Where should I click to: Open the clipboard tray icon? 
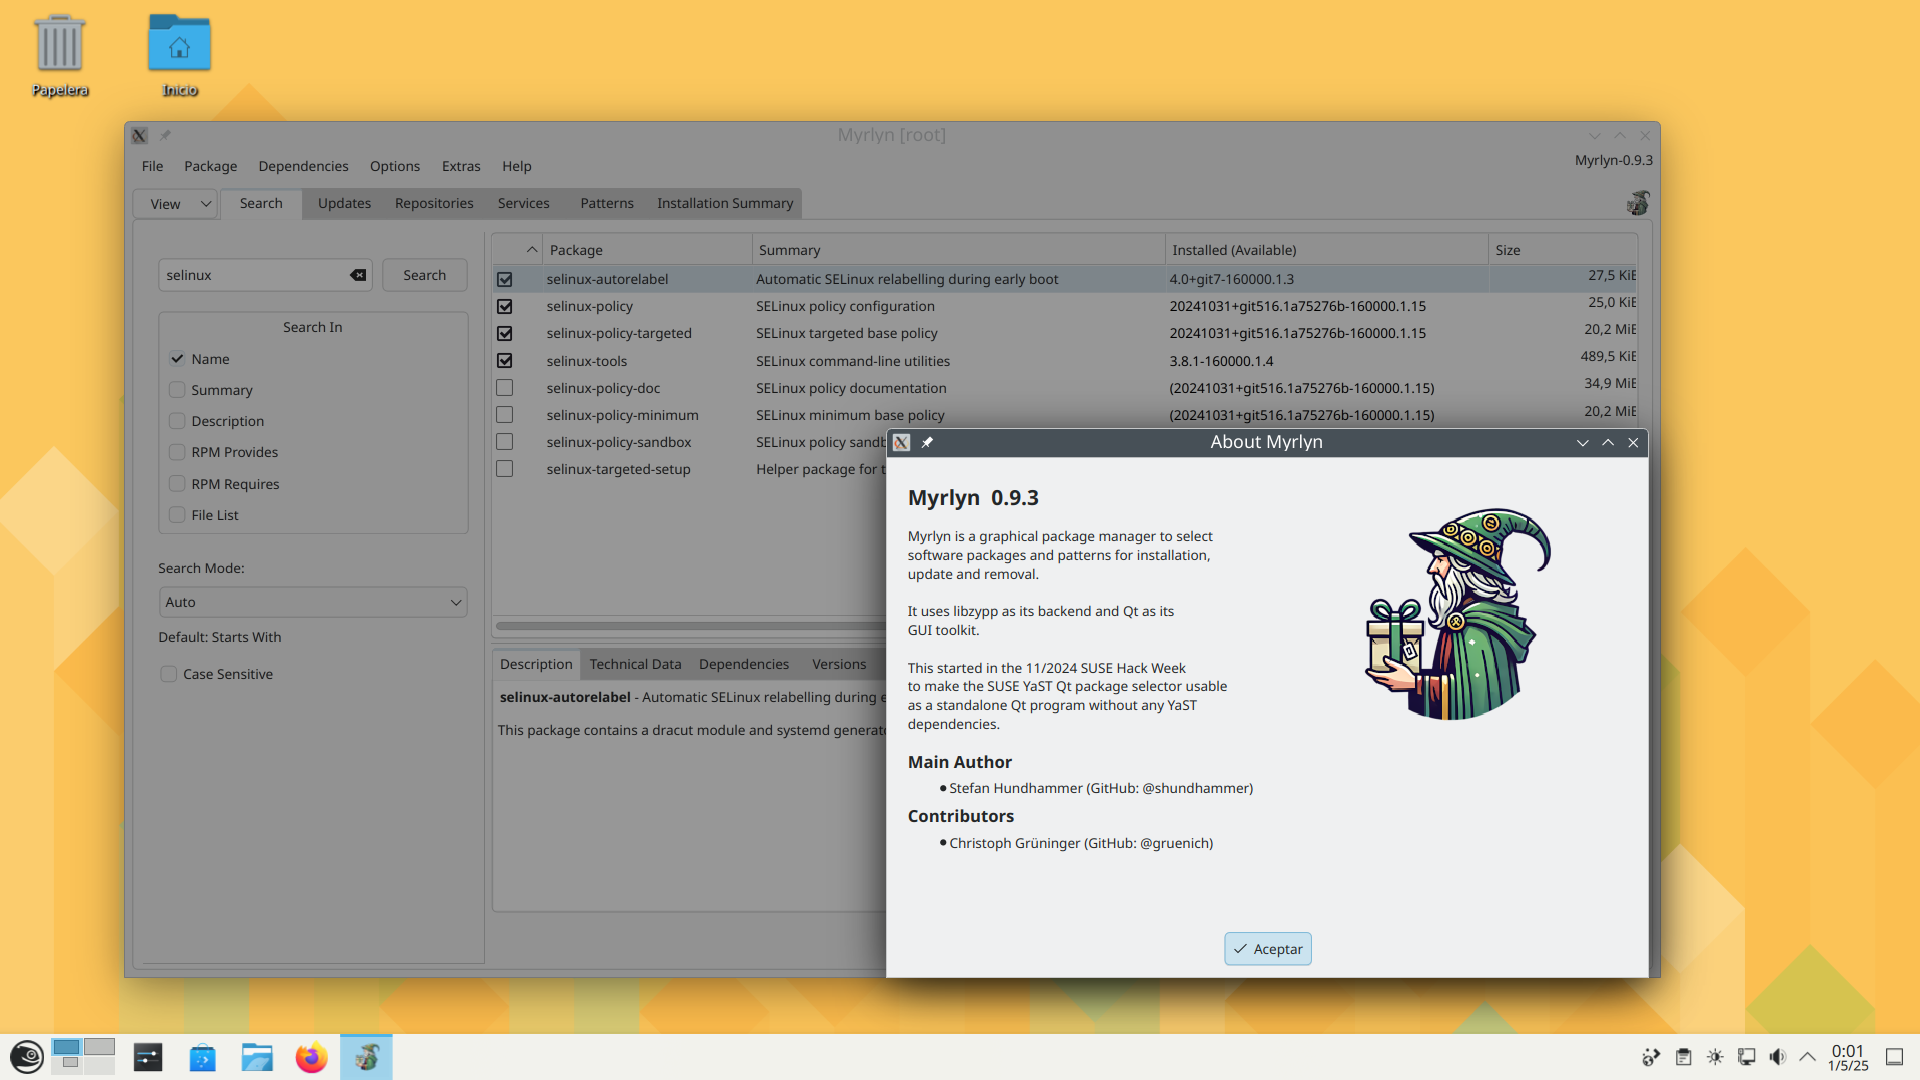point(1684,1057)
